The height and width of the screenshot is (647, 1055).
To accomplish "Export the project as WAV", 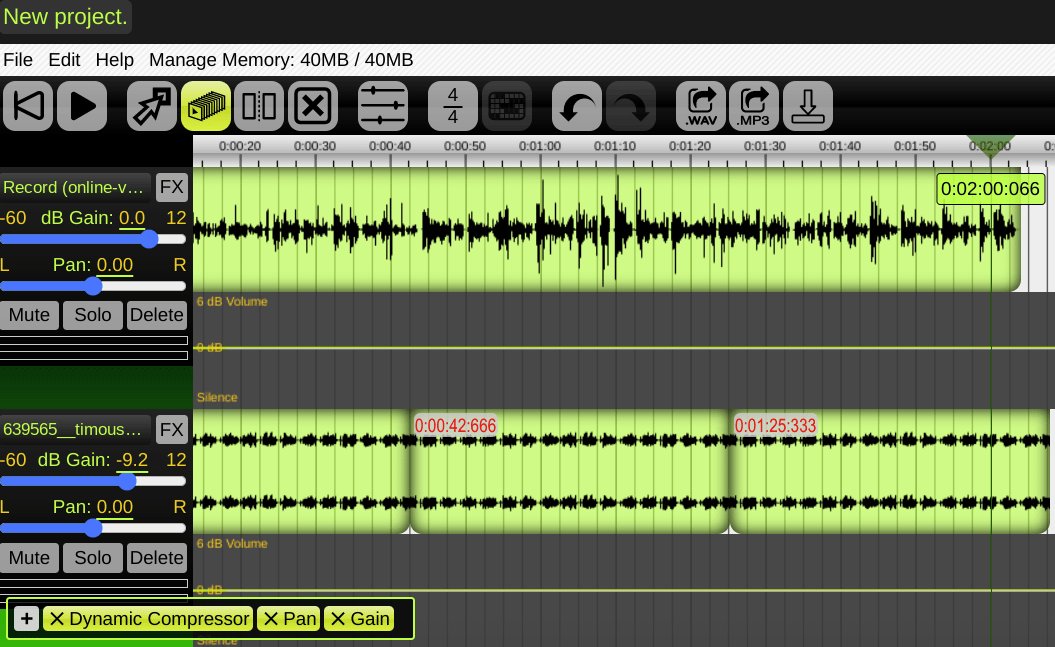I will click(x=700, y=106).
